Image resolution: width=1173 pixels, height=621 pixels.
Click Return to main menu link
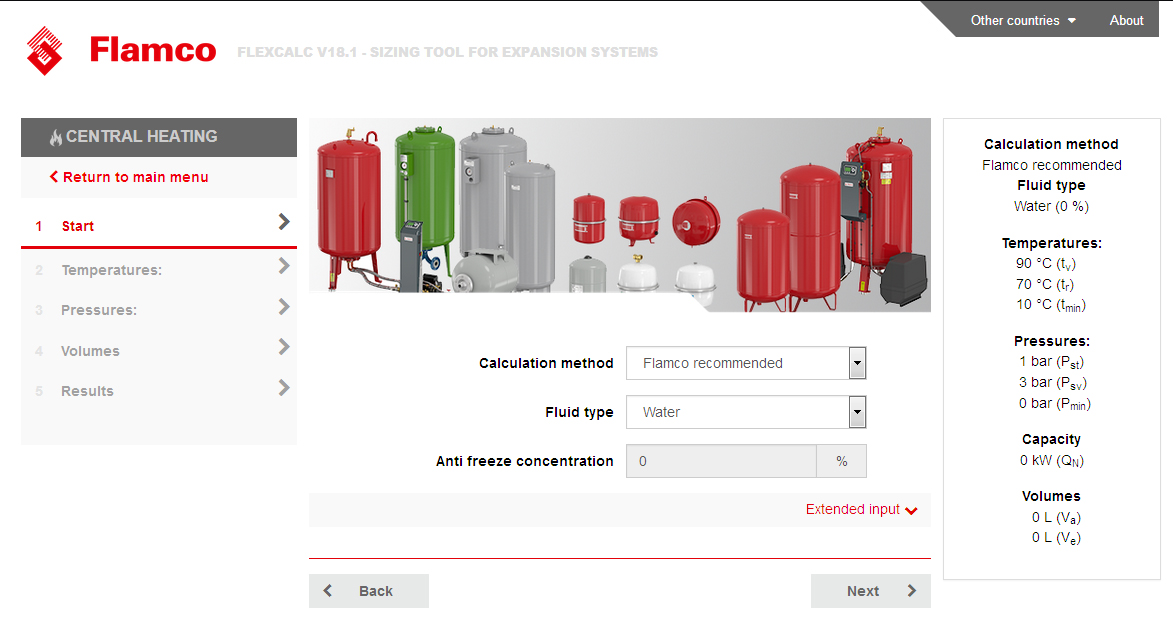[129, 177]
